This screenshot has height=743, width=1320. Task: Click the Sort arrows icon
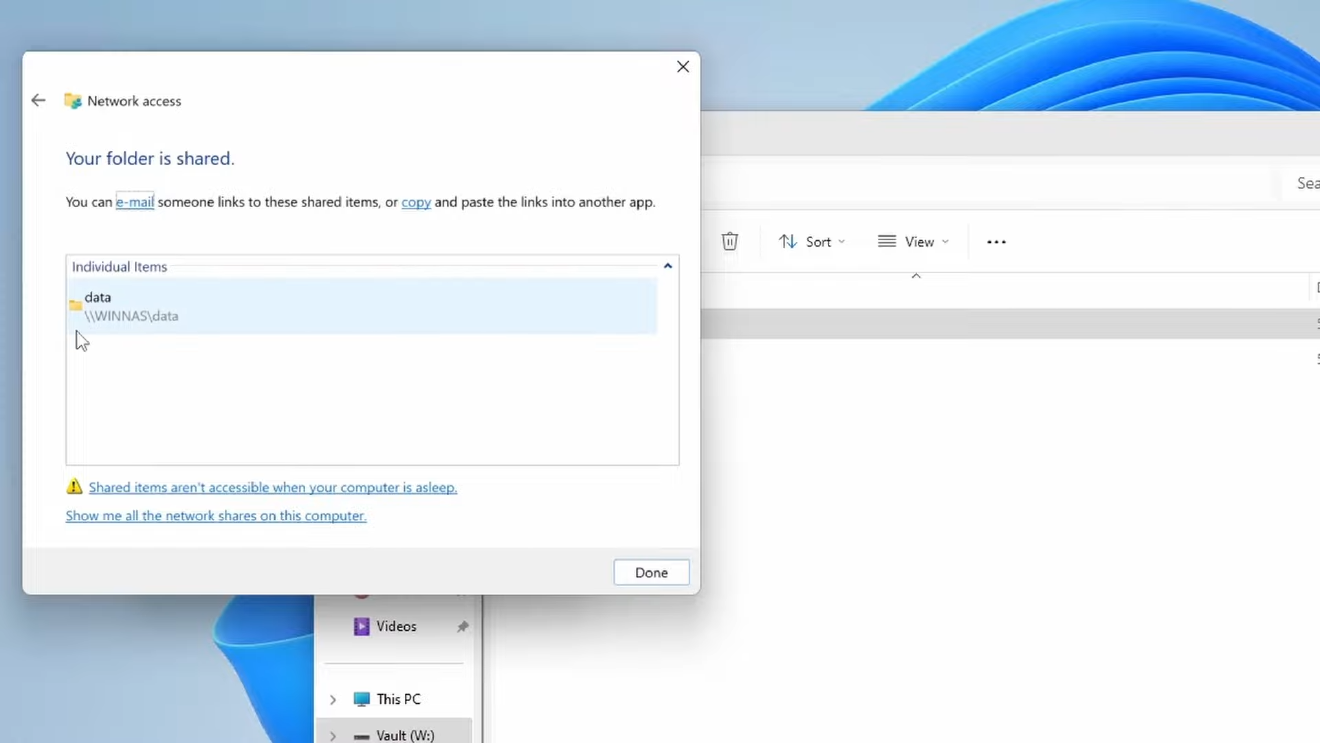click(x=787, y=241)
